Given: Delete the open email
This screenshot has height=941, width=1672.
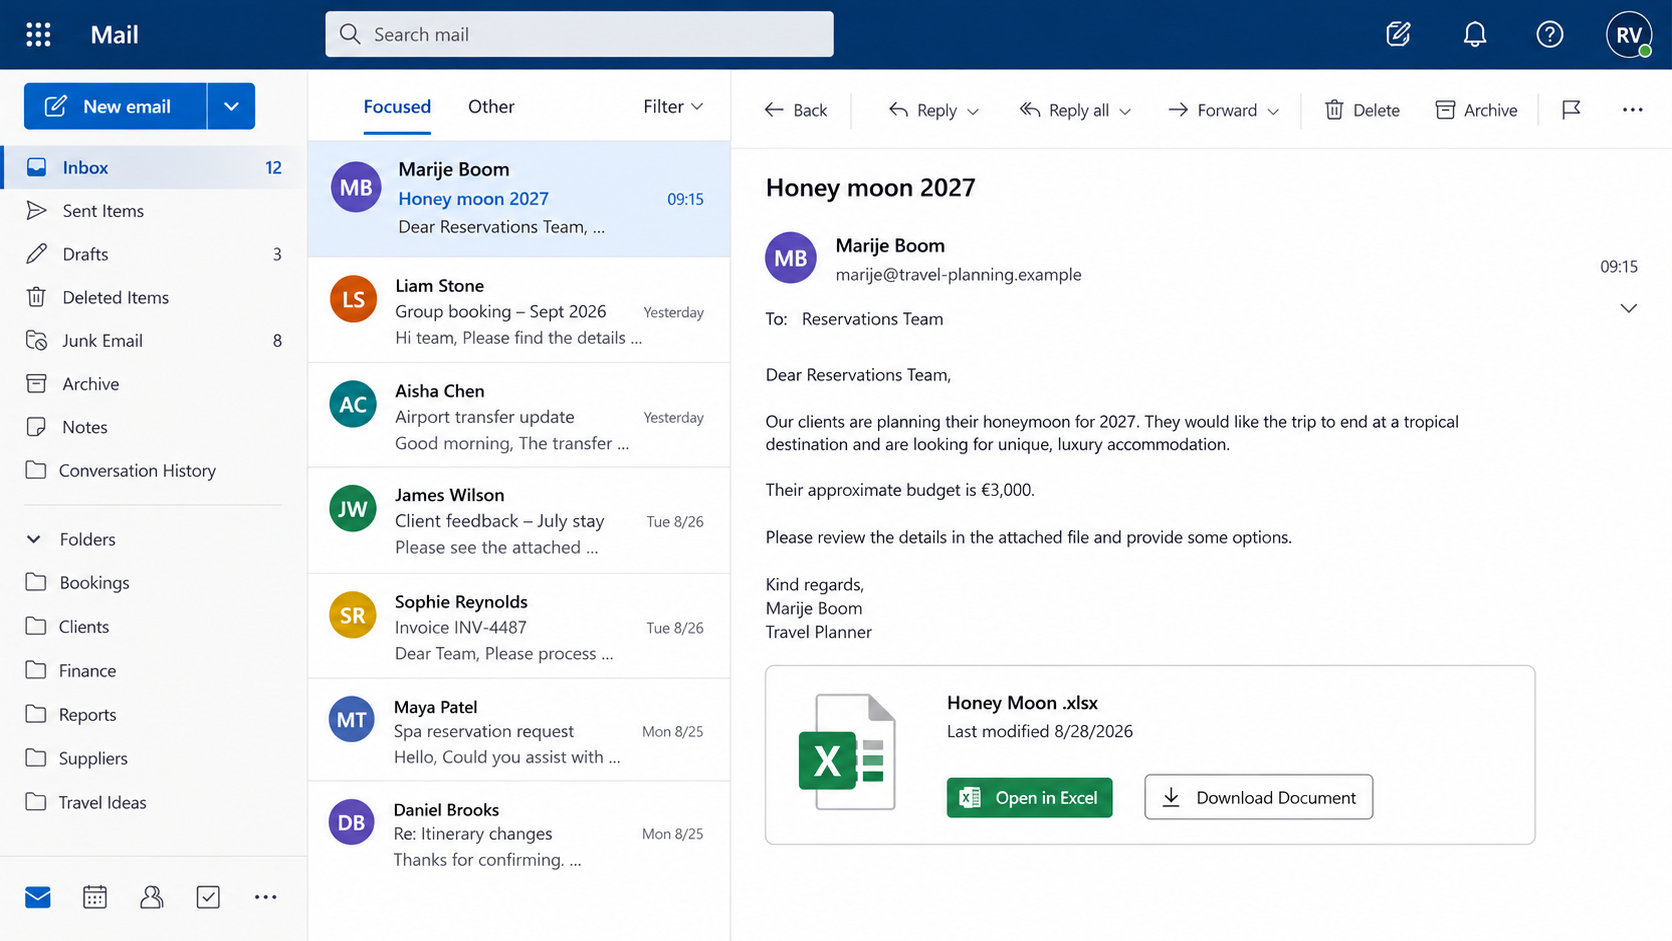Looking at the screenshot, I should pyautogui.click(x=1361, y=110).
